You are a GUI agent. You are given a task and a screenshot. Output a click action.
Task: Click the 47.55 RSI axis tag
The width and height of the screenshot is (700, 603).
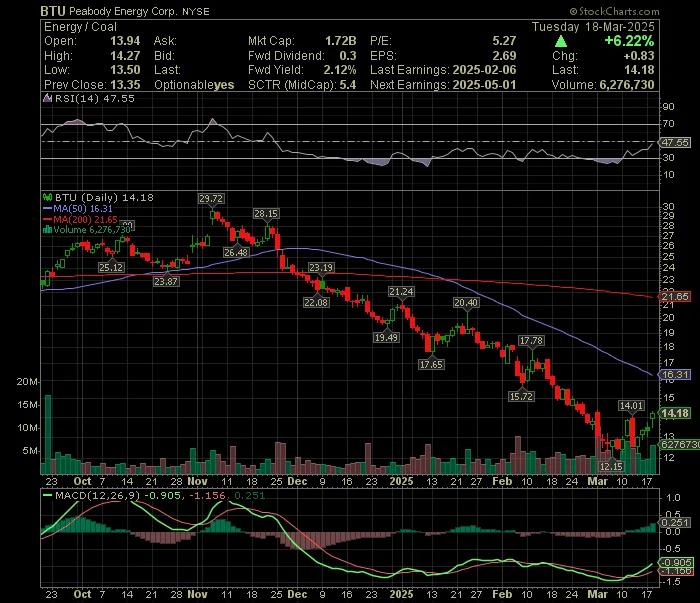[675, 143]
